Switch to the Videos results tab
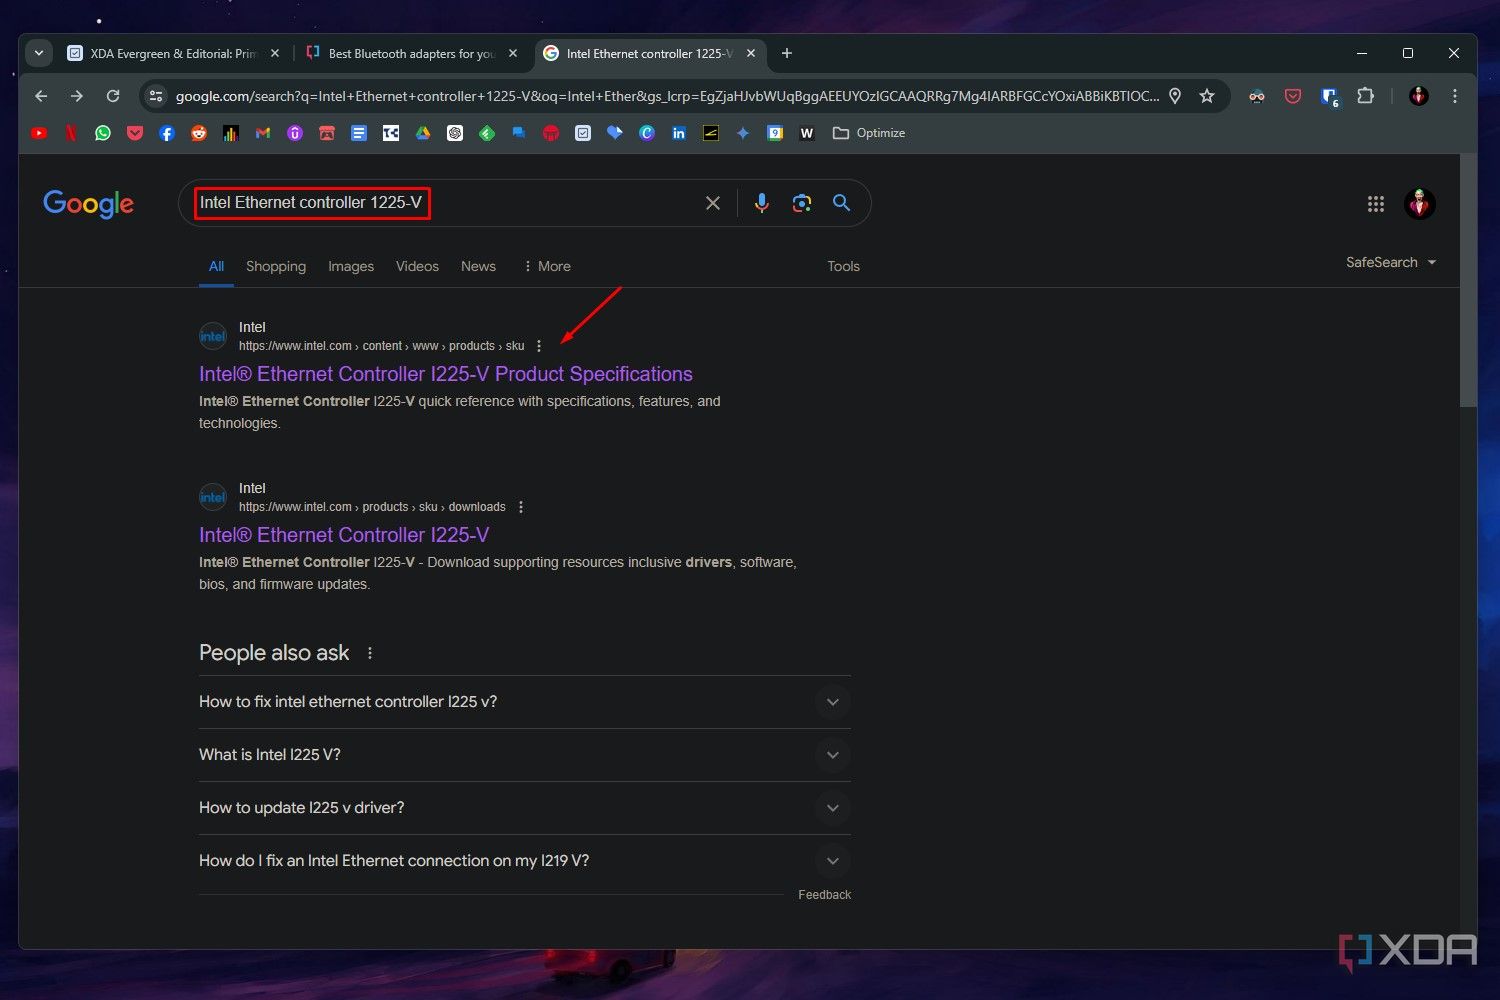The height and width of the screenshot is (1000, 1500). pyautogui.click(x=417, y=266)
